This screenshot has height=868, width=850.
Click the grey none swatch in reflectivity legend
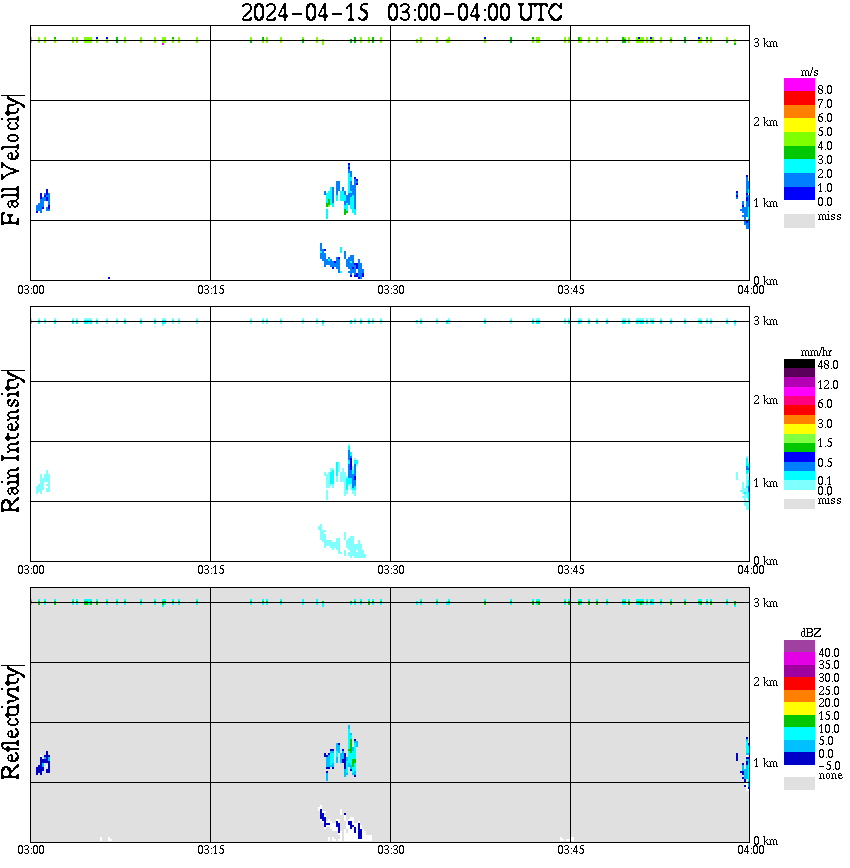[799, 783]
